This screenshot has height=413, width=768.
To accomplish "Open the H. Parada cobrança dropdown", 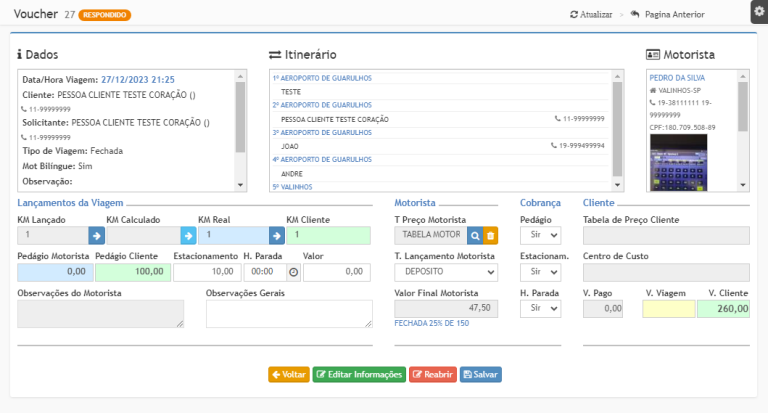I will coord(540,309).
